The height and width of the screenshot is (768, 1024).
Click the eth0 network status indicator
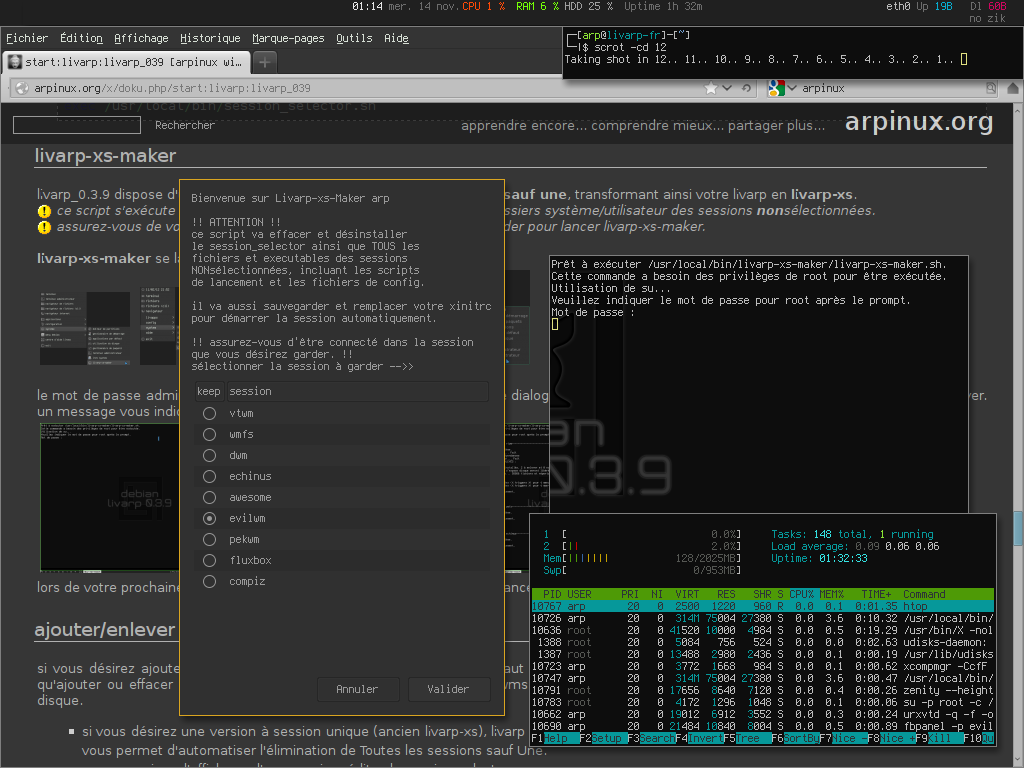point(919,7)
